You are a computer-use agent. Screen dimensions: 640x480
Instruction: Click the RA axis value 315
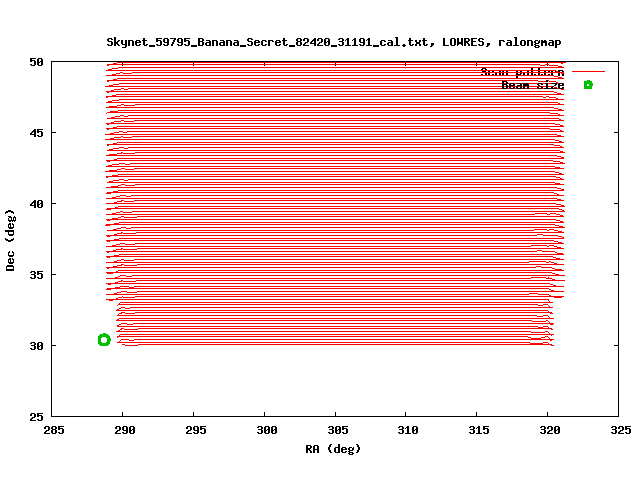point(479,430)
